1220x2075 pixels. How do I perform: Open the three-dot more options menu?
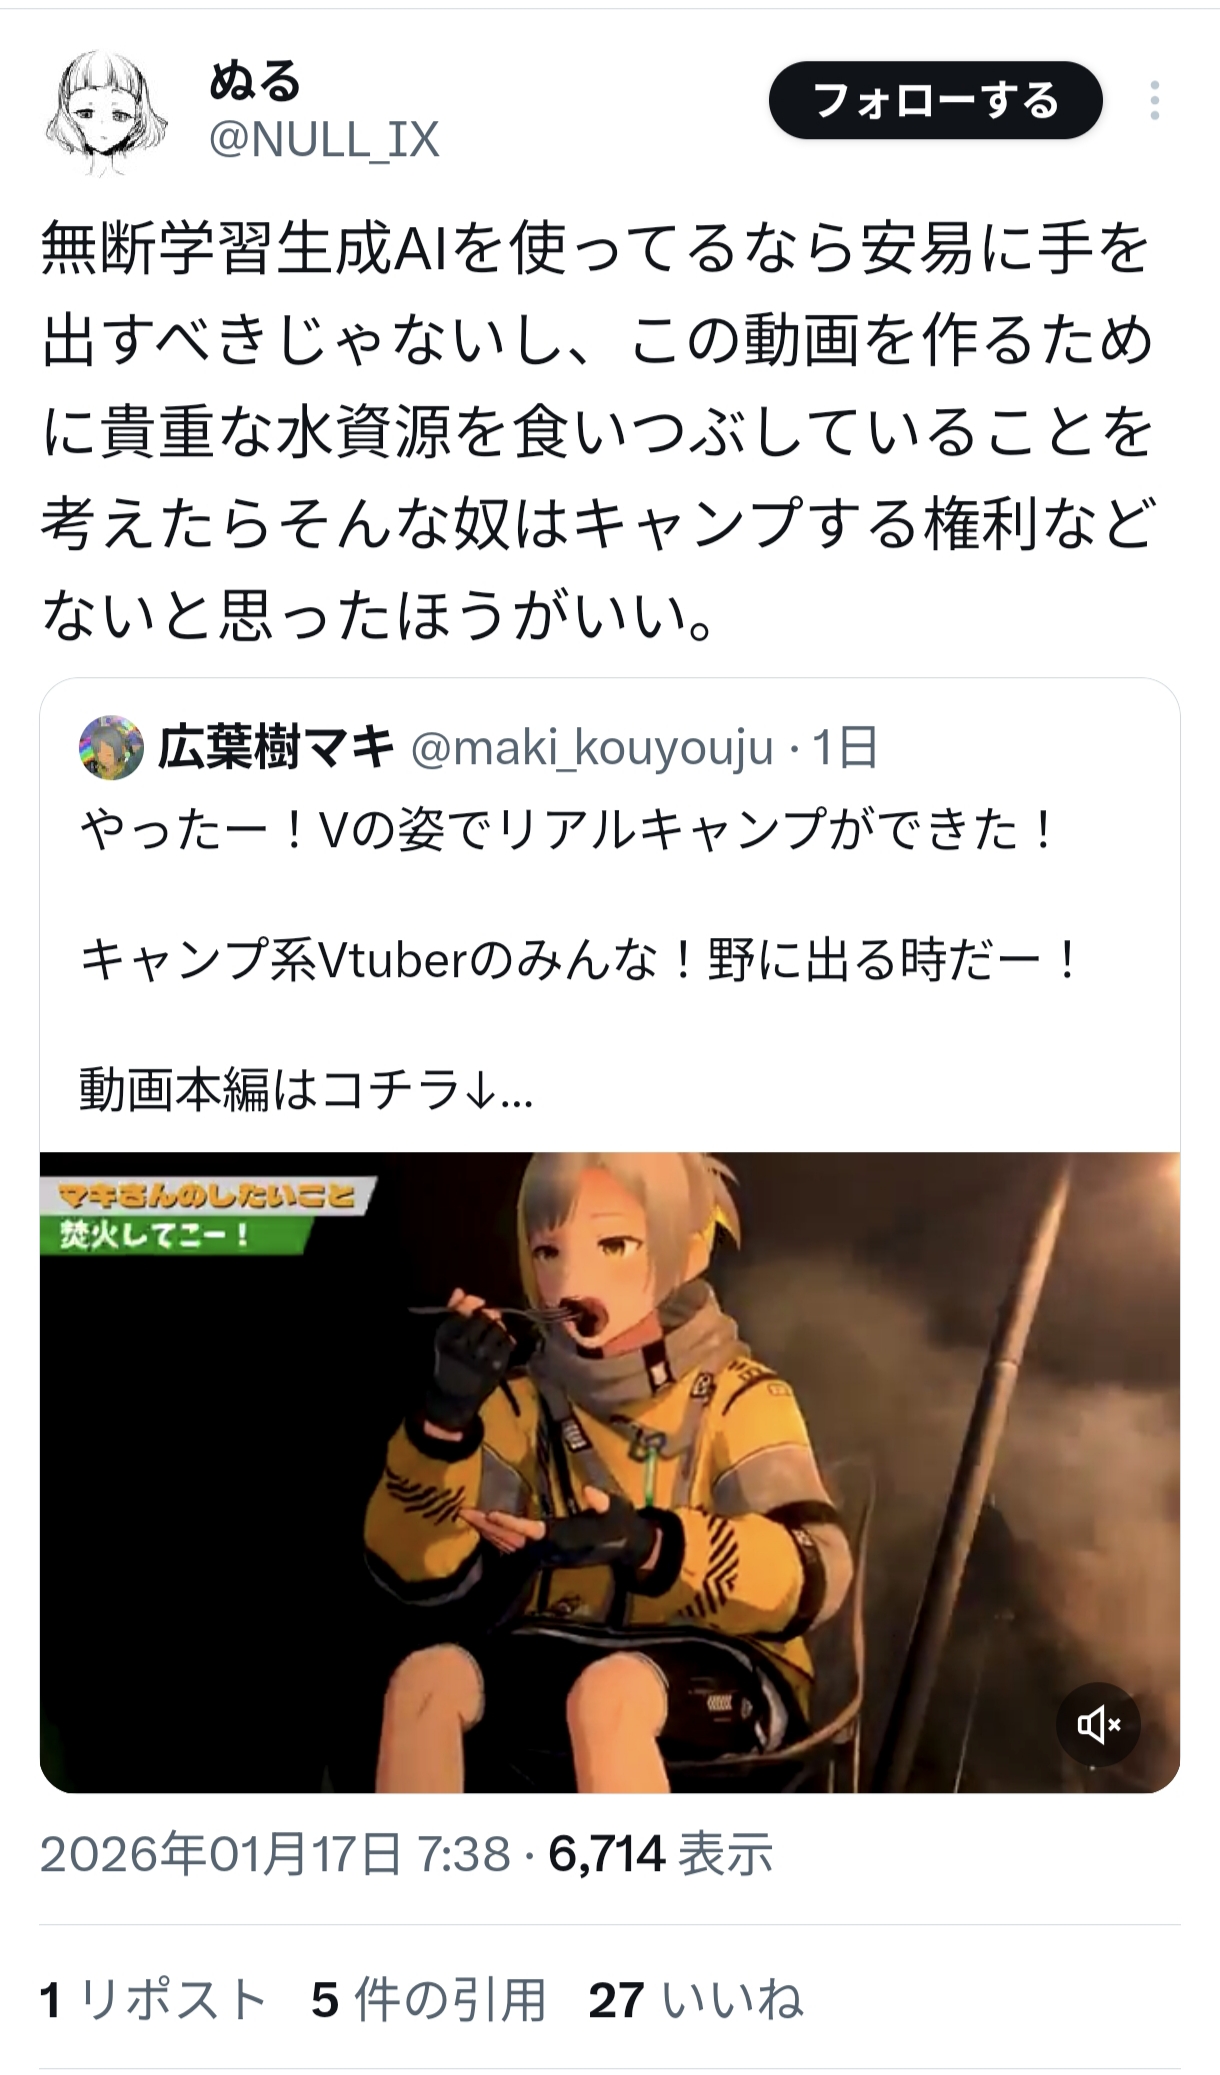coord(1155,101)
